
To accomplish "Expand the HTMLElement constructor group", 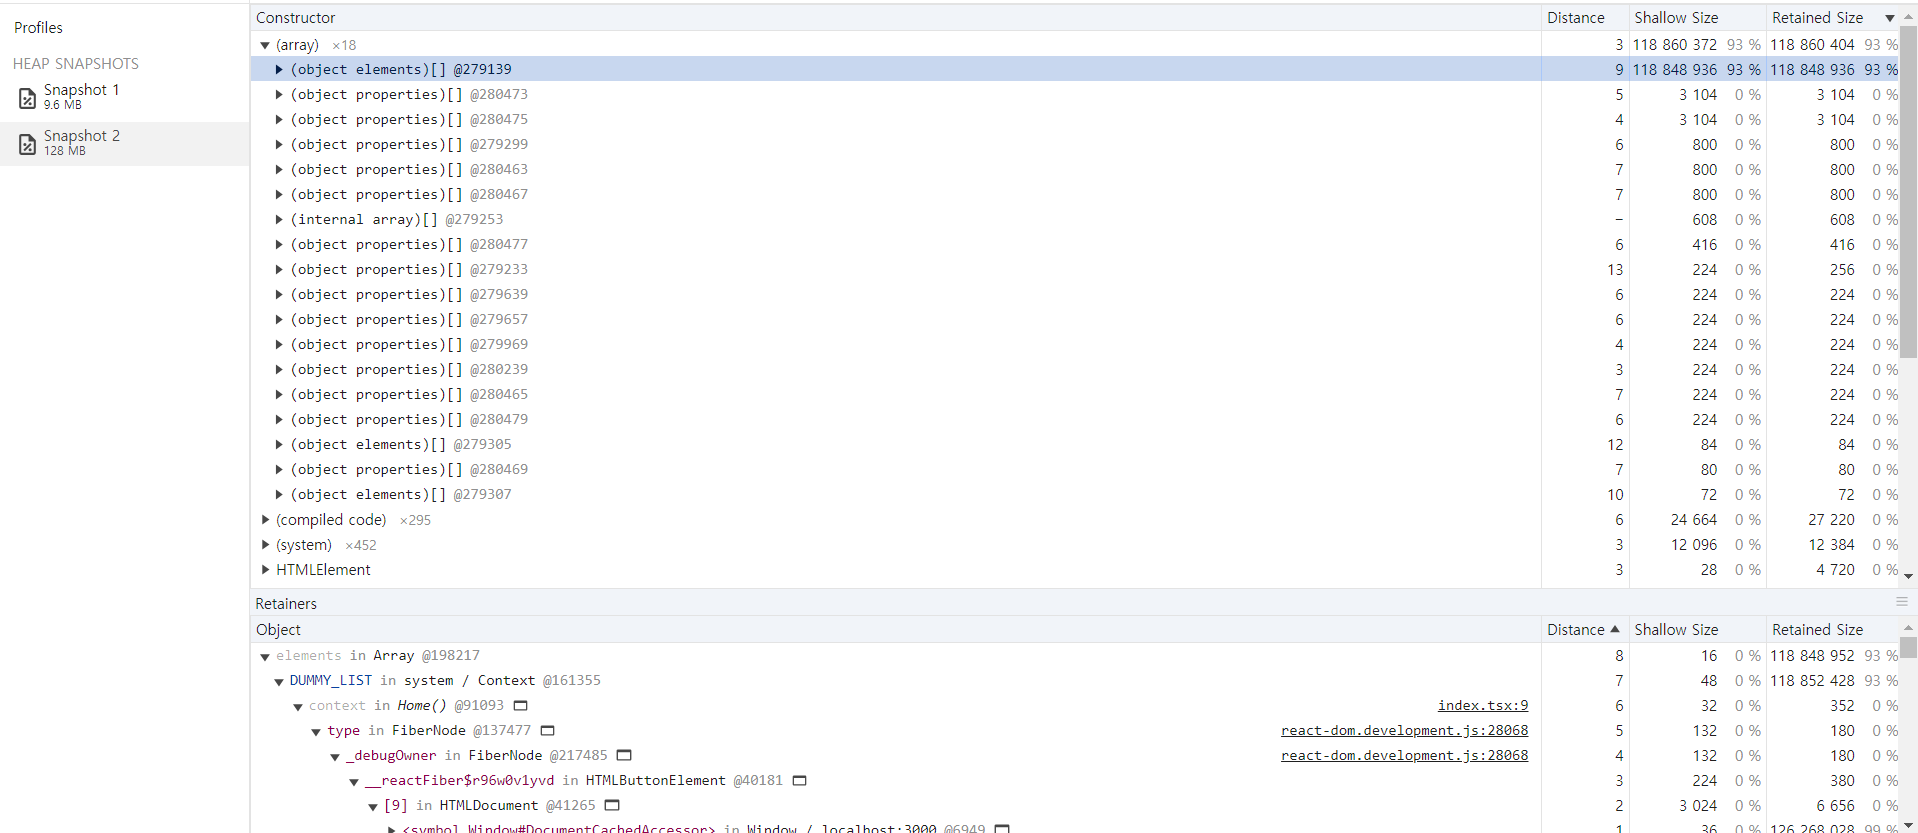I will tap(265, 570).
